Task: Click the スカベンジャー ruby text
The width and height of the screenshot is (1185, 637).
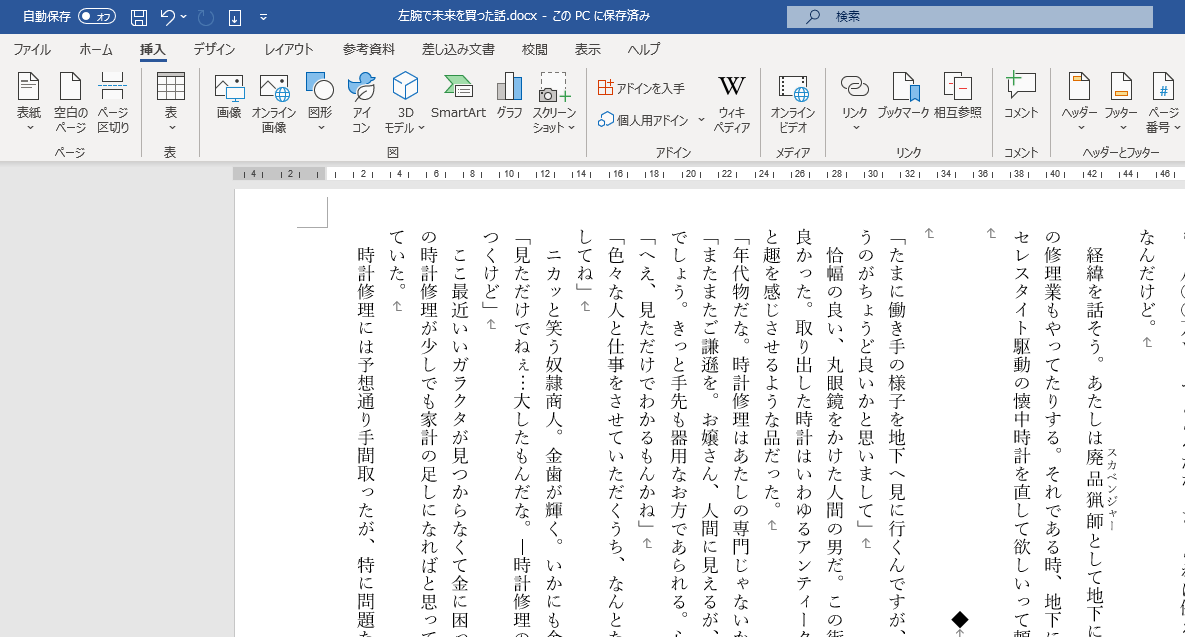Action: click(1112, 488)
